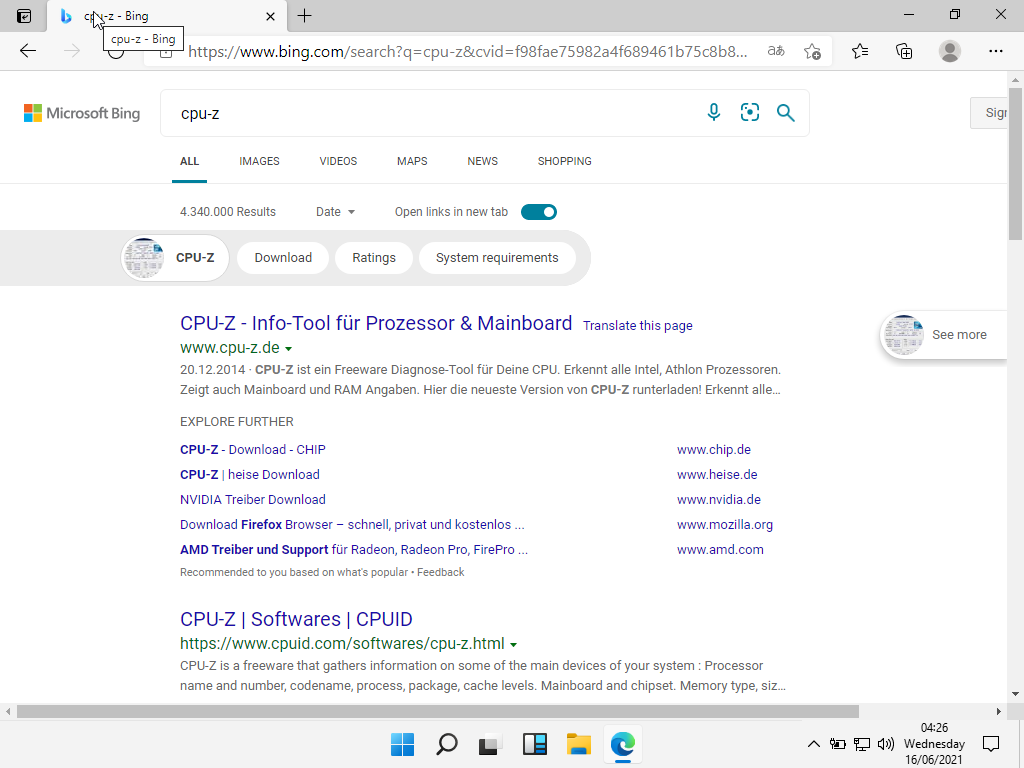Search using an image with visual search
This screenshot has width=1024, height=768.
tap(750, 112)
